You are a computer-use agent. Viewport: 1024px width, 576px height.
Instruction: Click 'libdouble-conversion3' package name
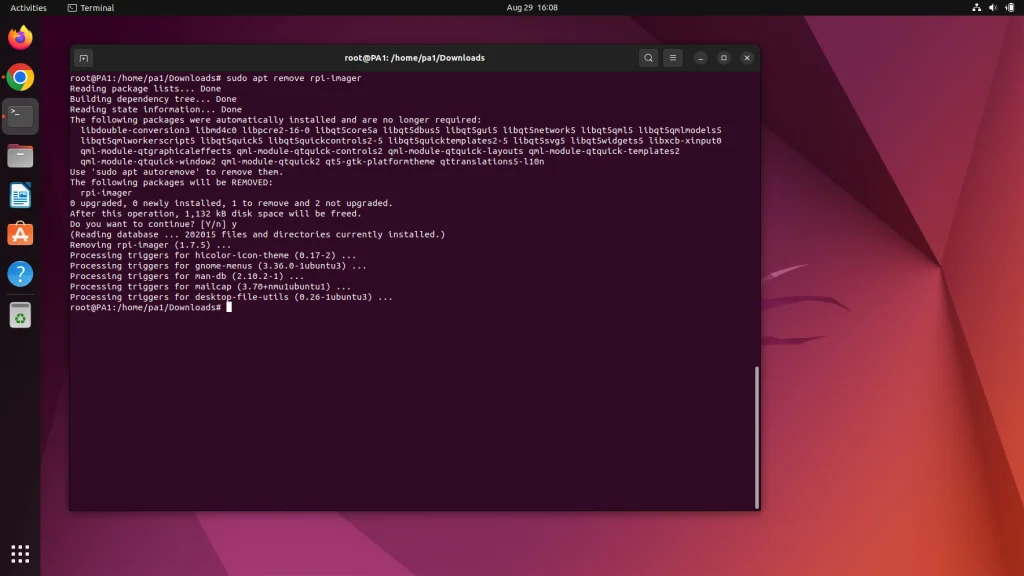pos(135,131)
